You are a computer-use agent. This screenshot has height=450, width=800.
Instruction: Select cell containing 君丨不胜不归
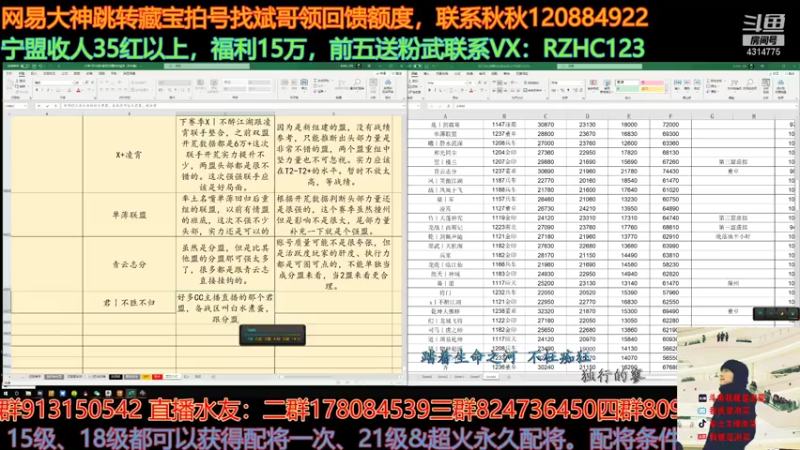coord(129,302)
